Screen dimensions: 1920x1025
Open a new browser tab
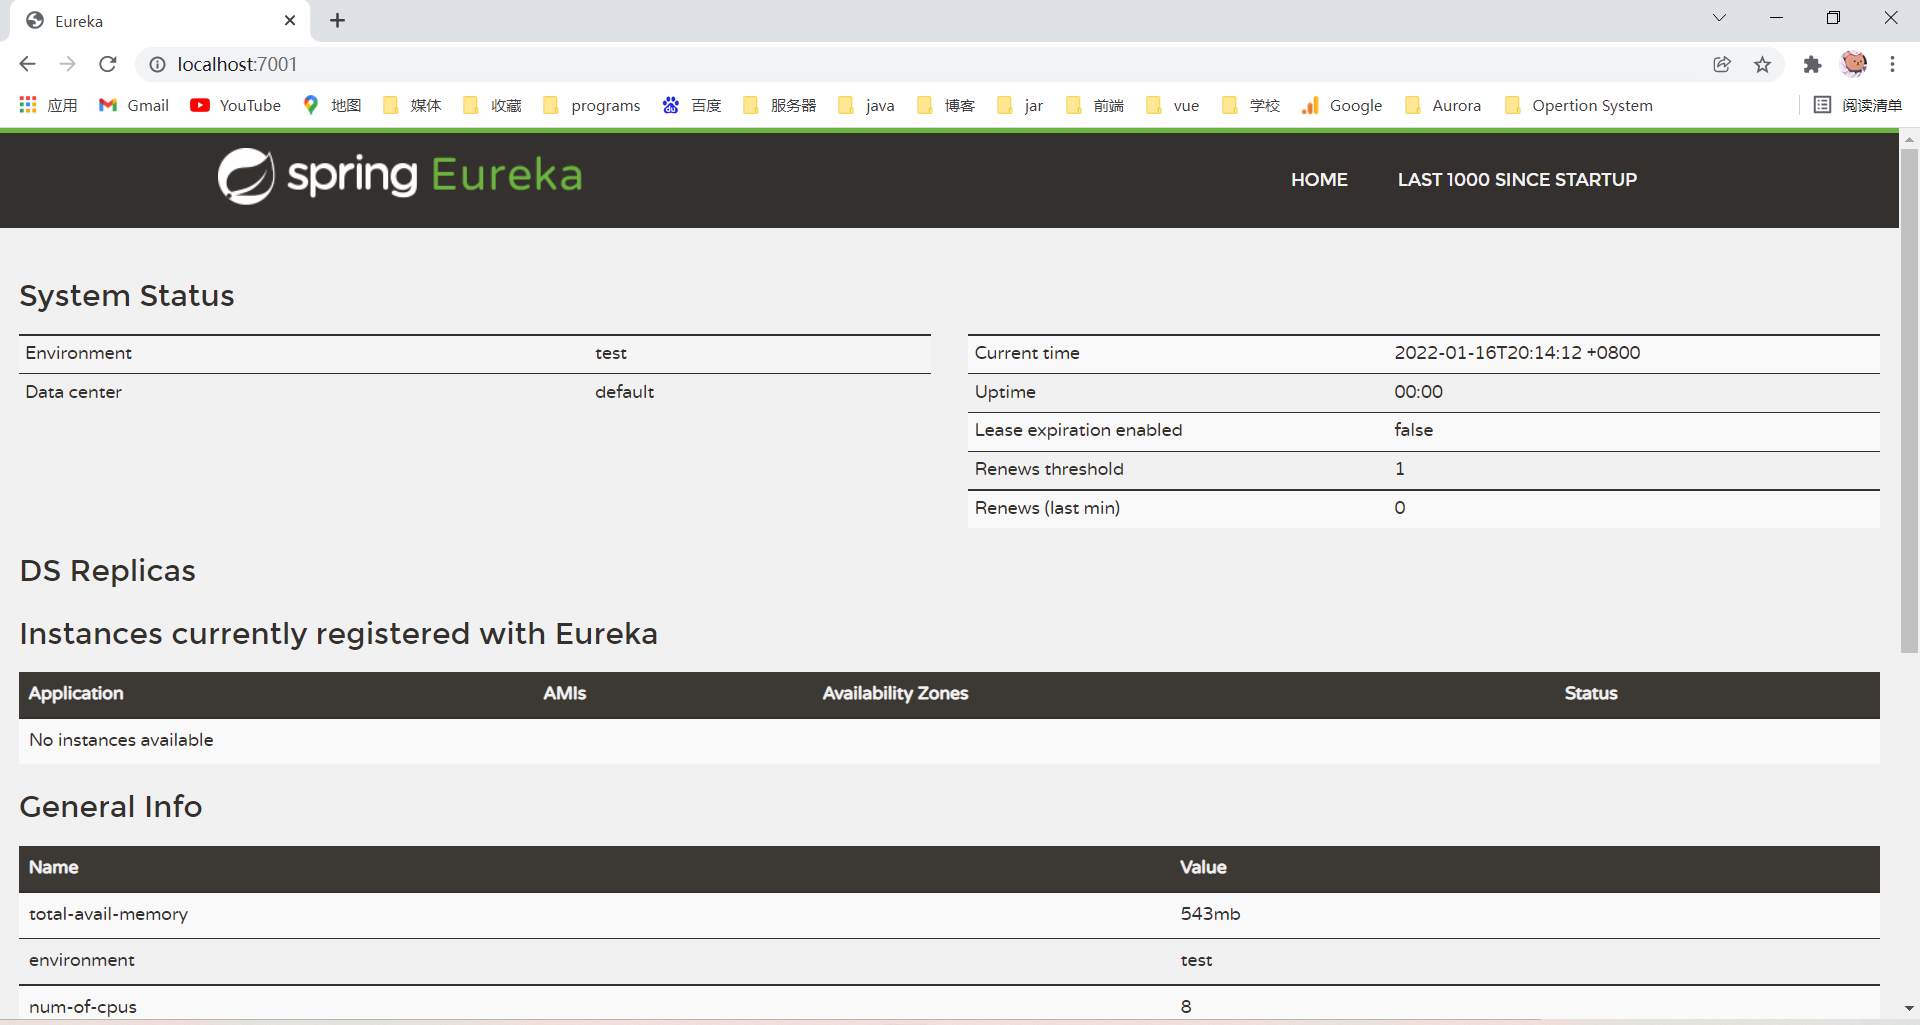(x=337, y=20)
